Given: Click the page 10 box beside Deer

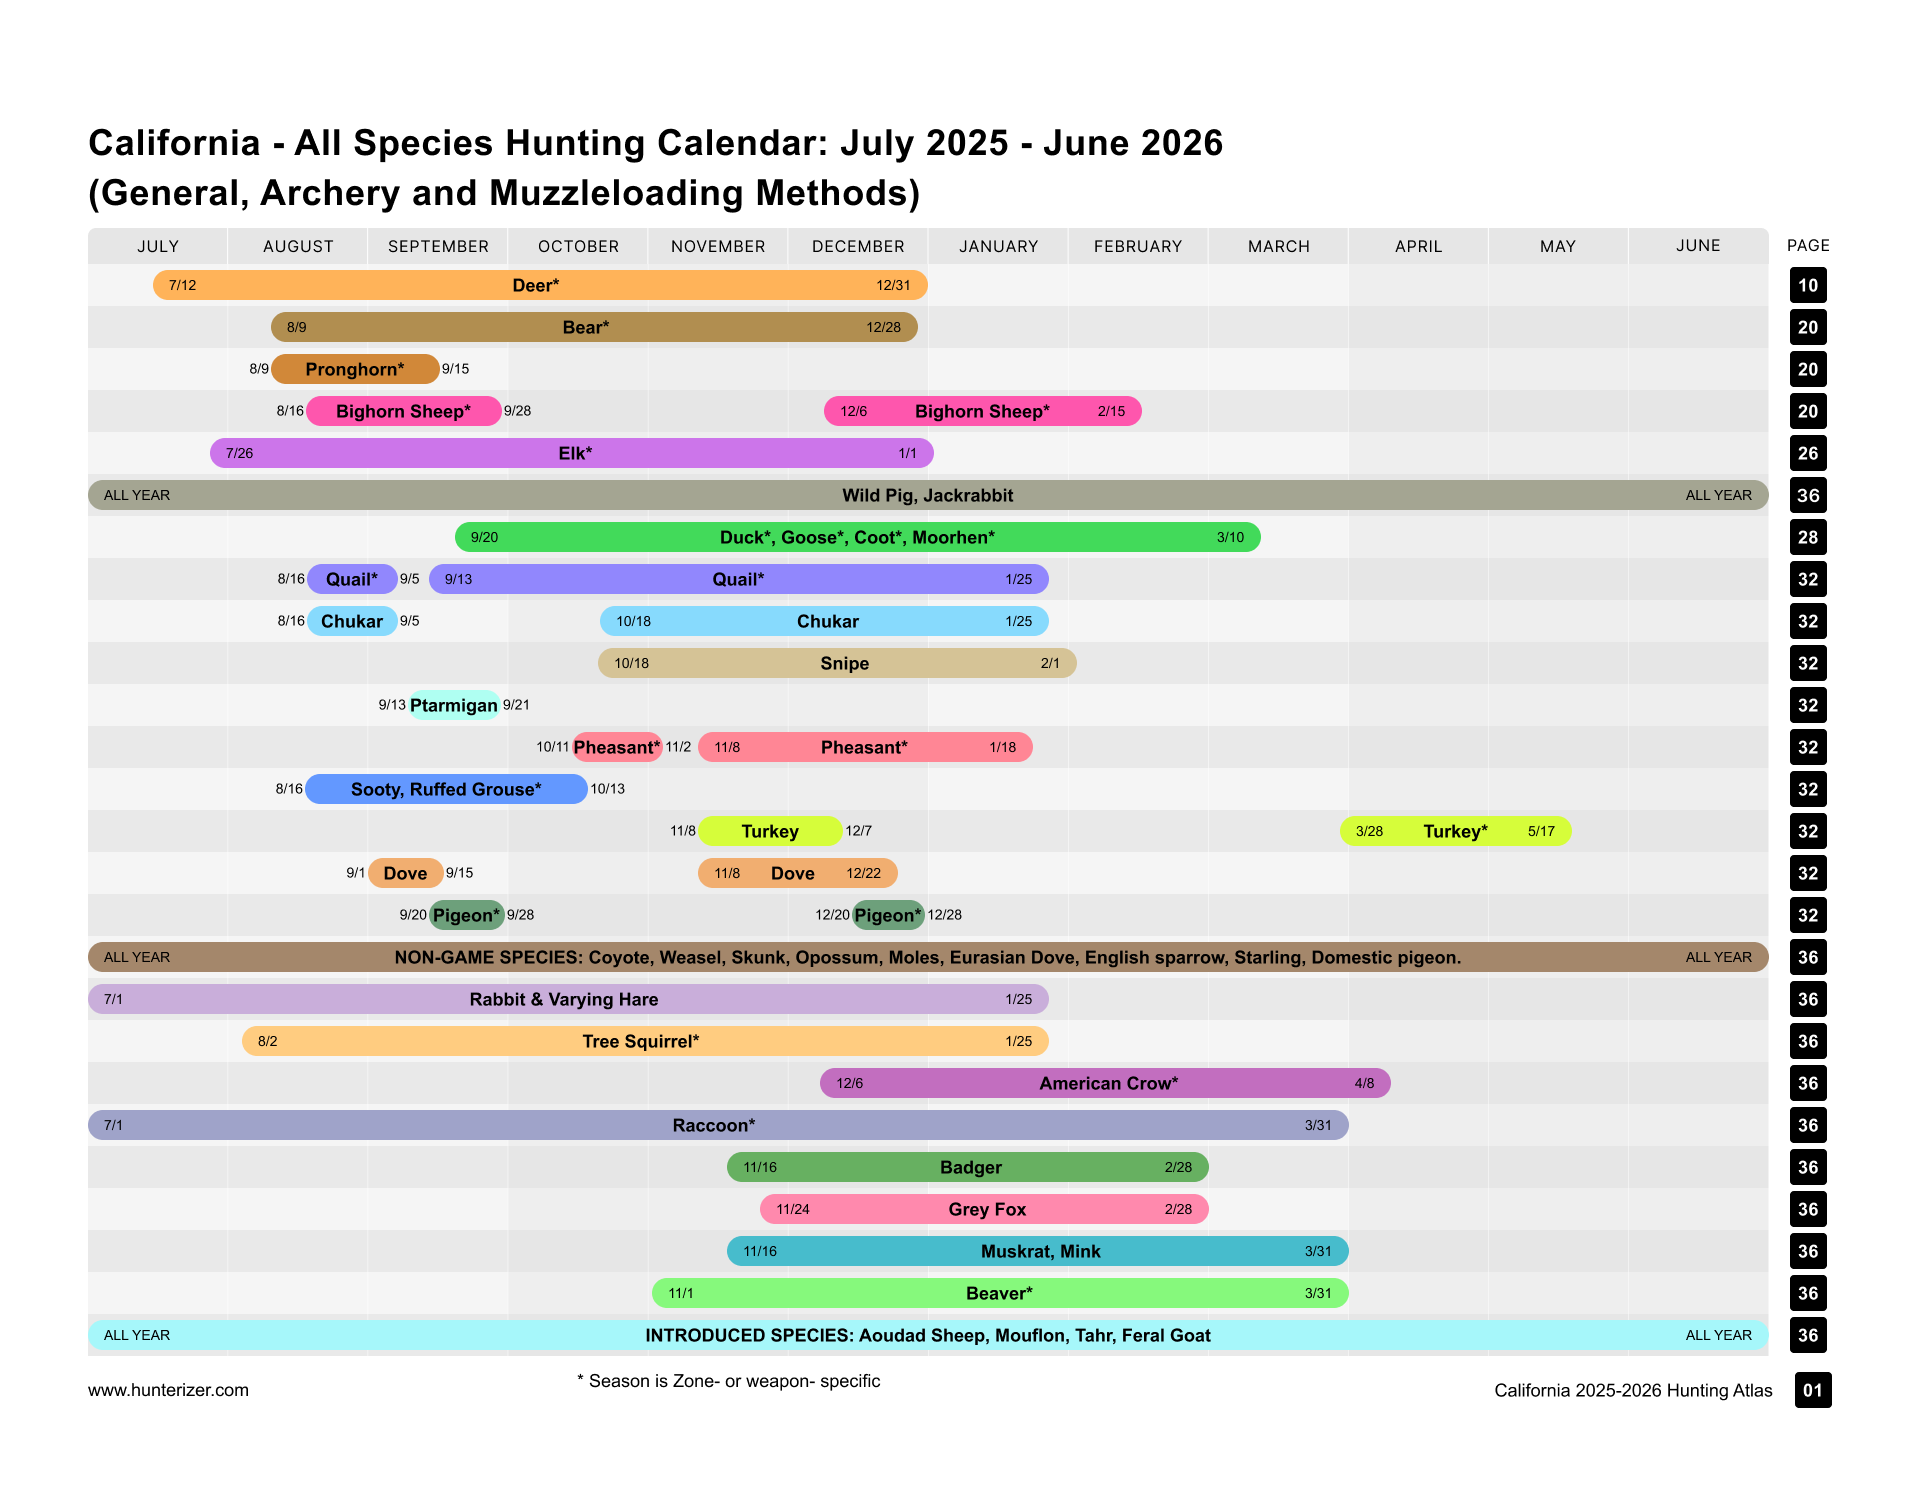Looking at the screenshot, I should pos(1808,285).
